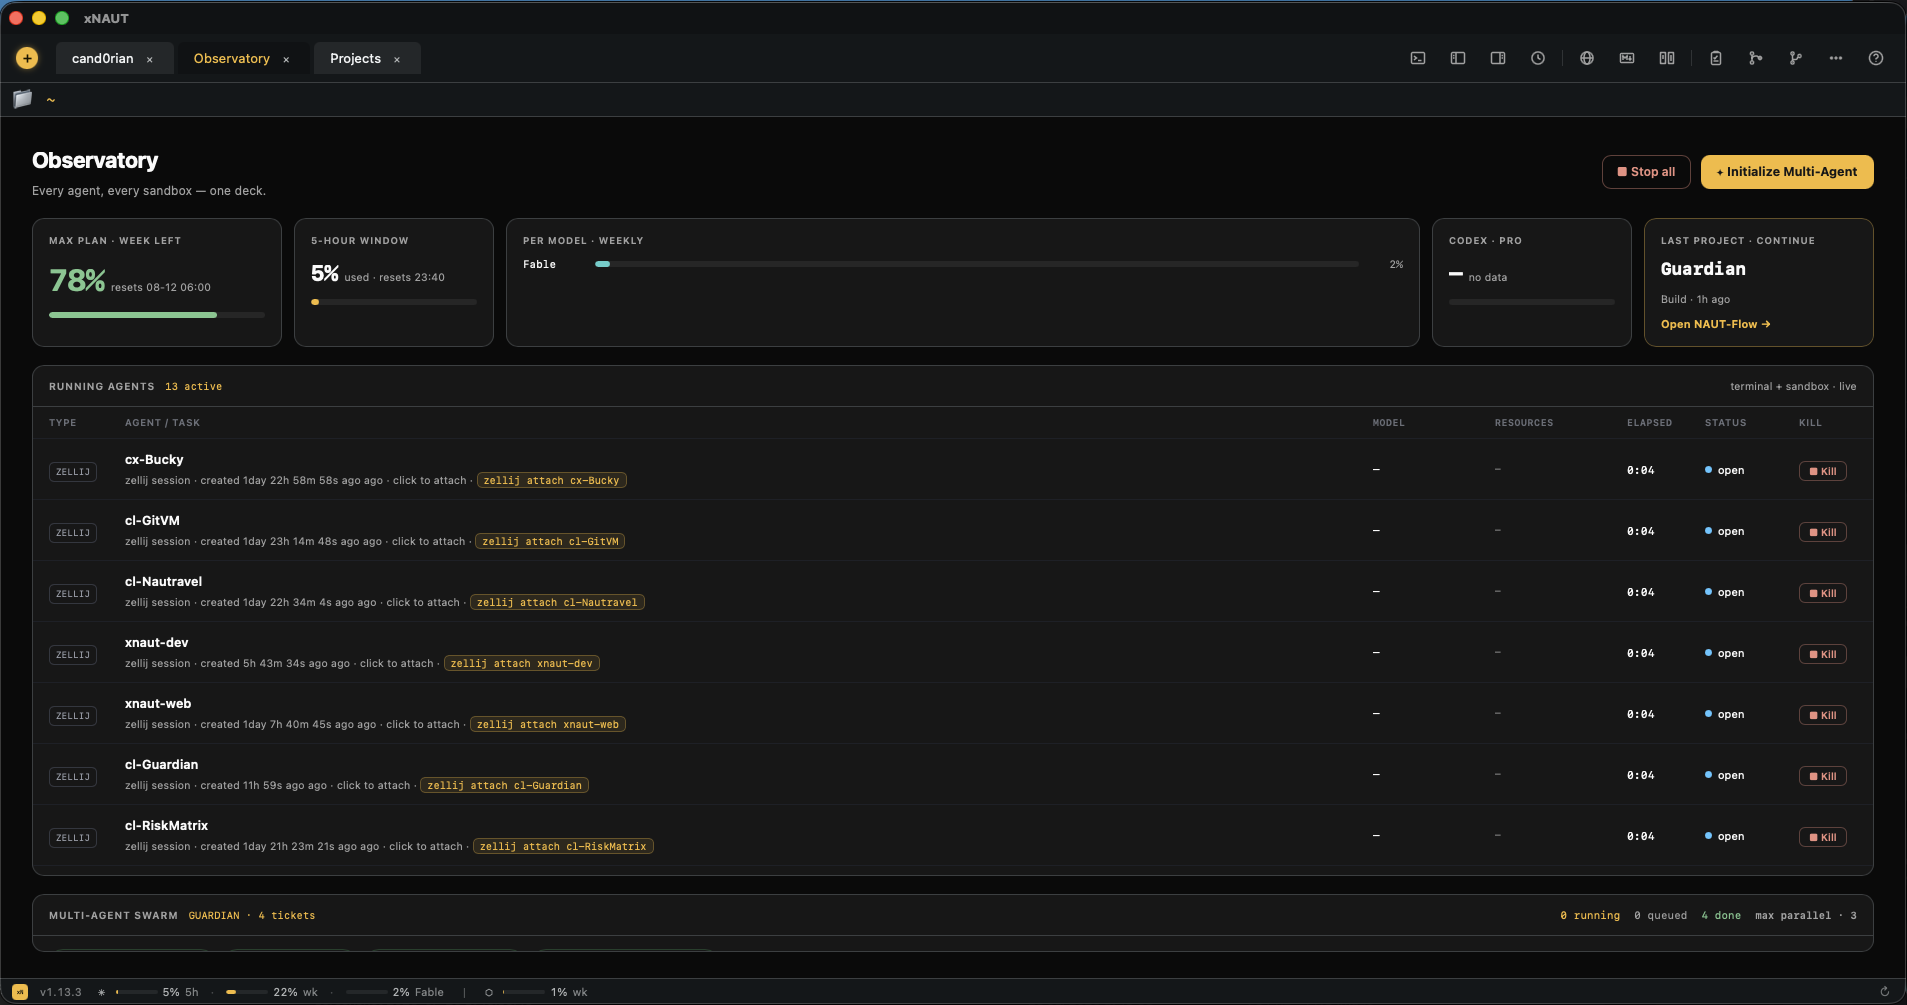Click the Stop all button

[x=1646, y=172]
